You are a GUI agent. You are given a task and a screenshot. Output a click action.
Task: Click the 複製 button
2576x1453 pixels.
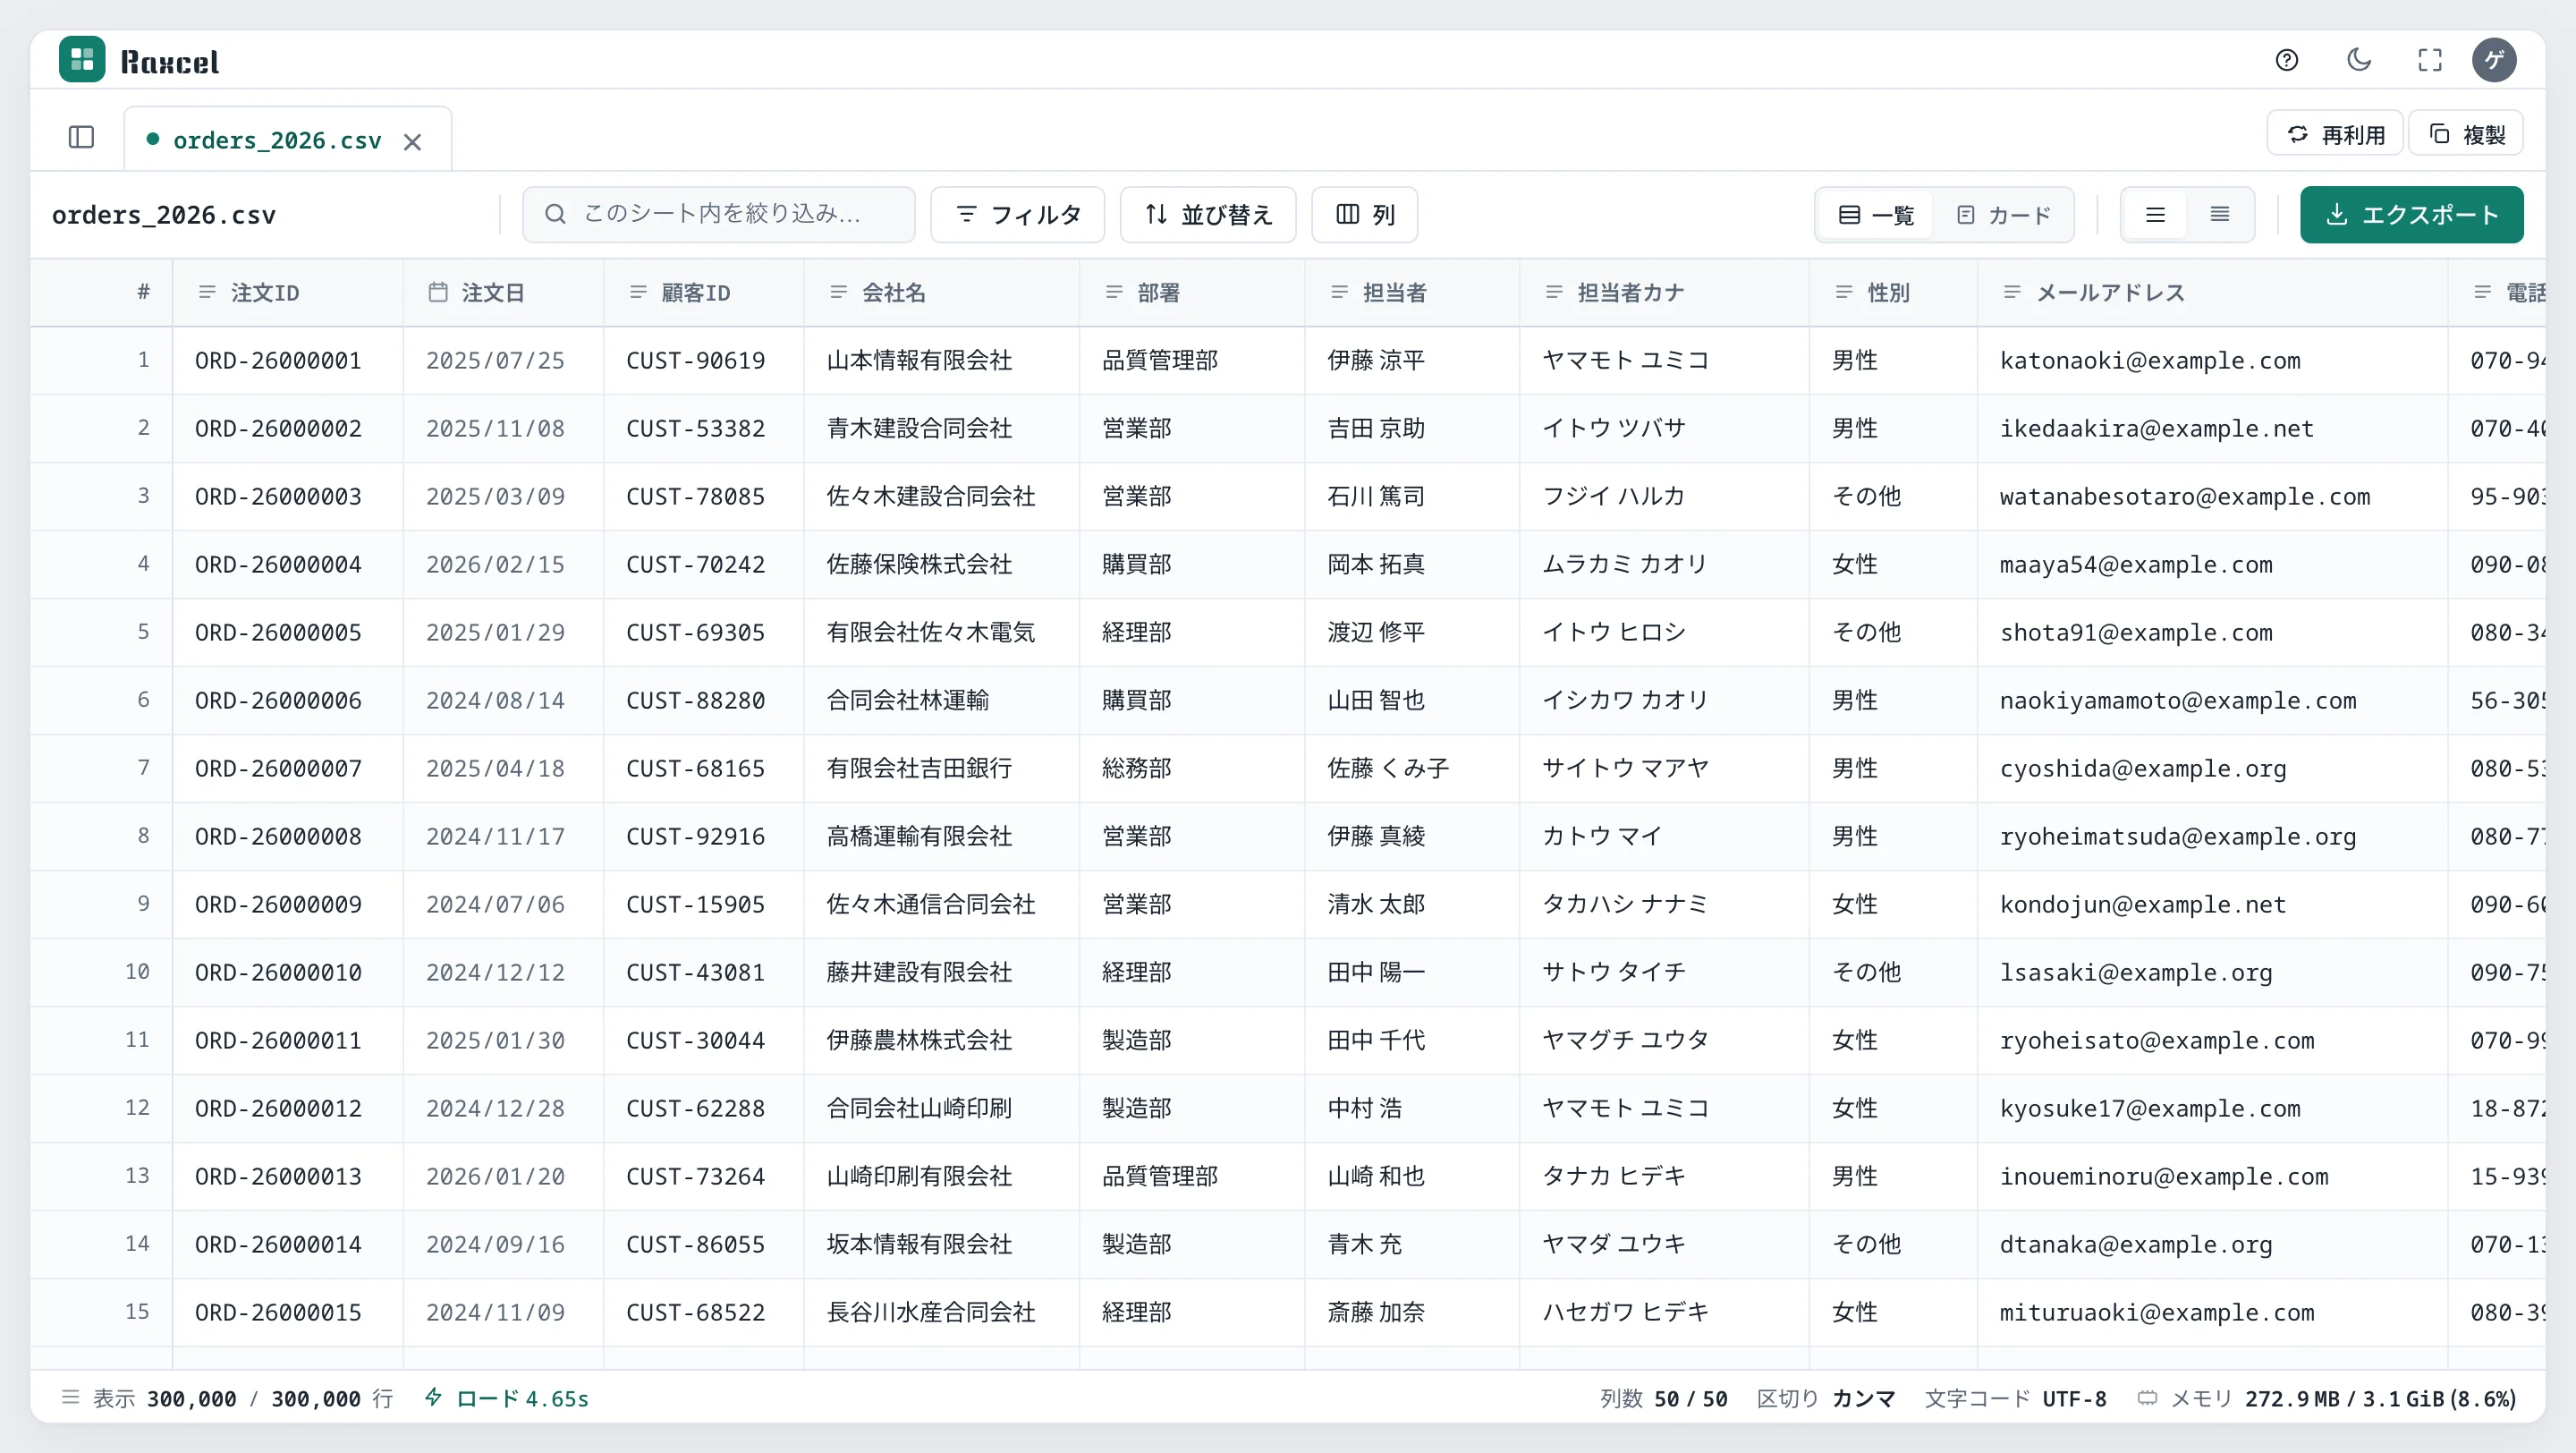(2466, 134)
